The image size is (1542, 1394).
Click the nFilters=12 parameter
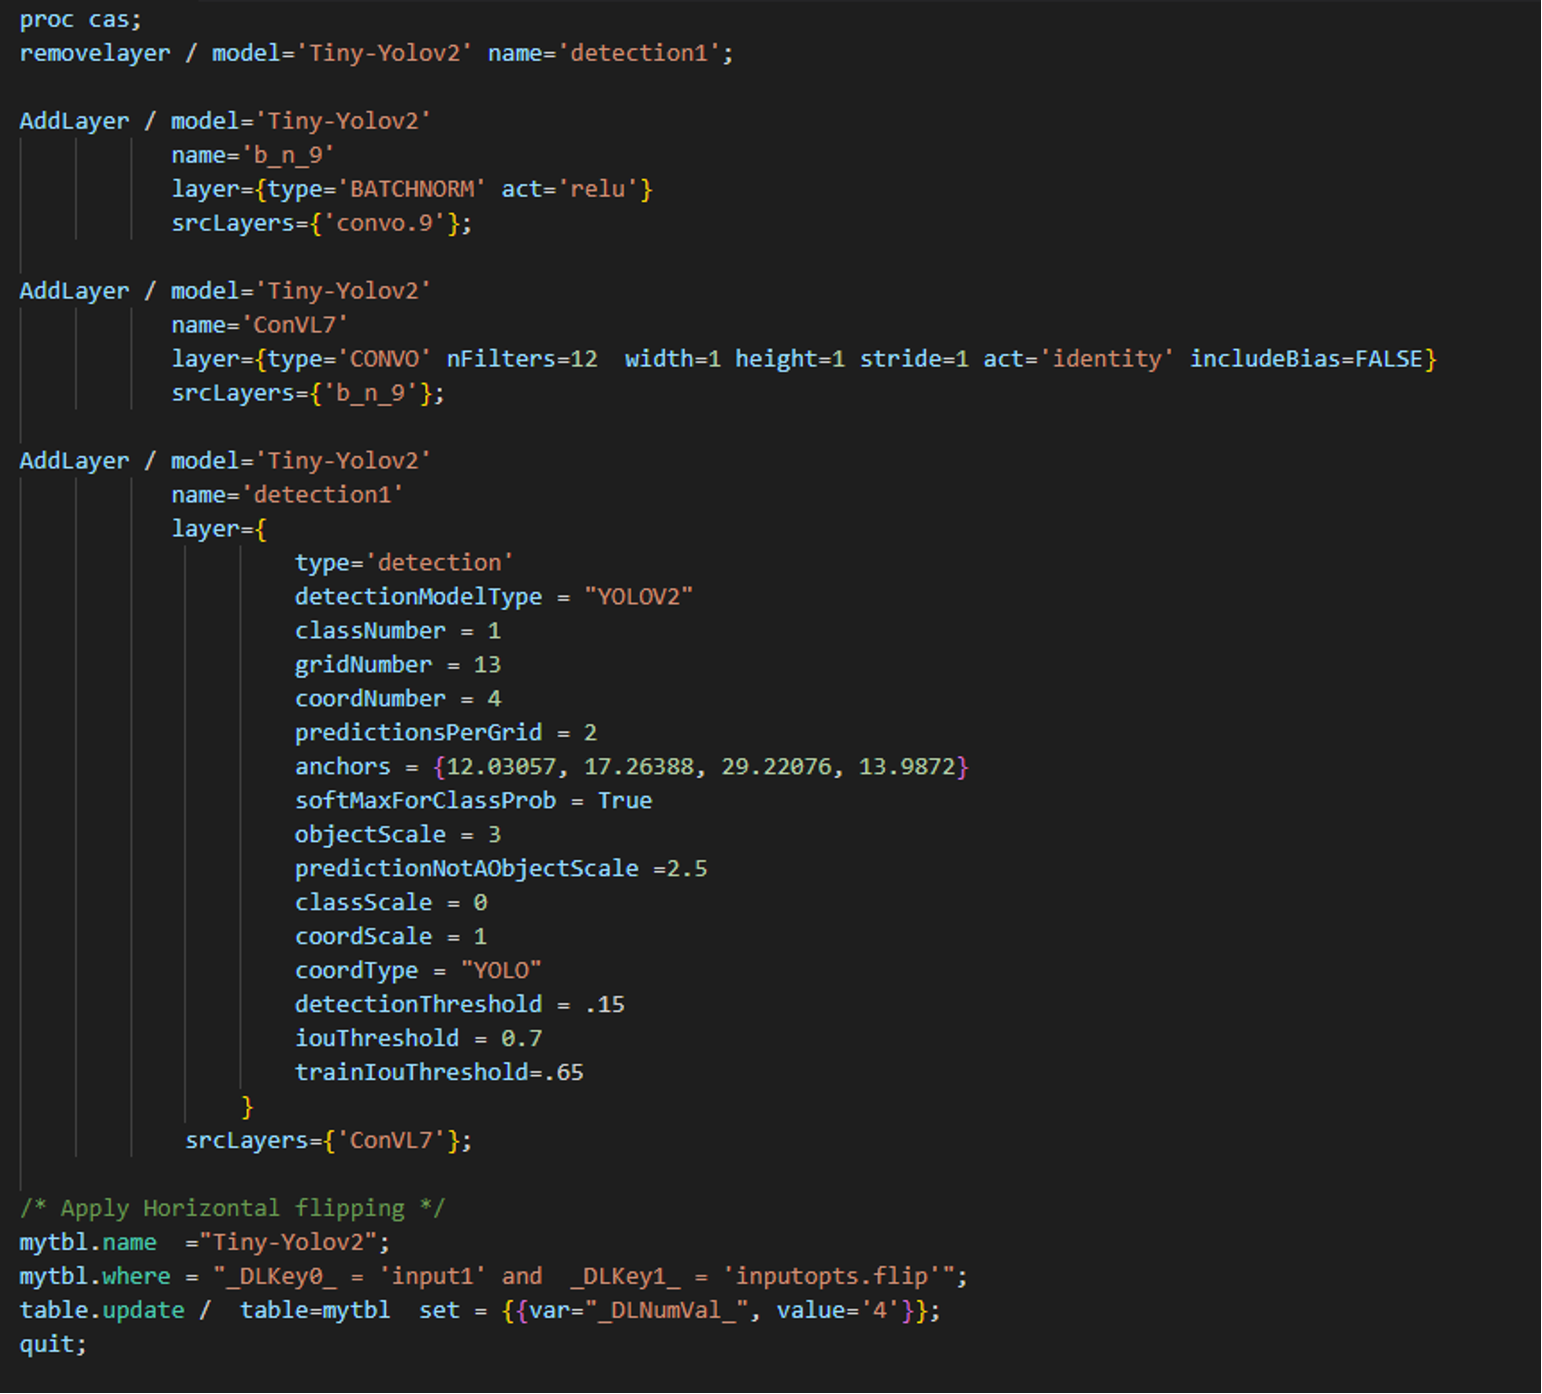click(521, 360)
